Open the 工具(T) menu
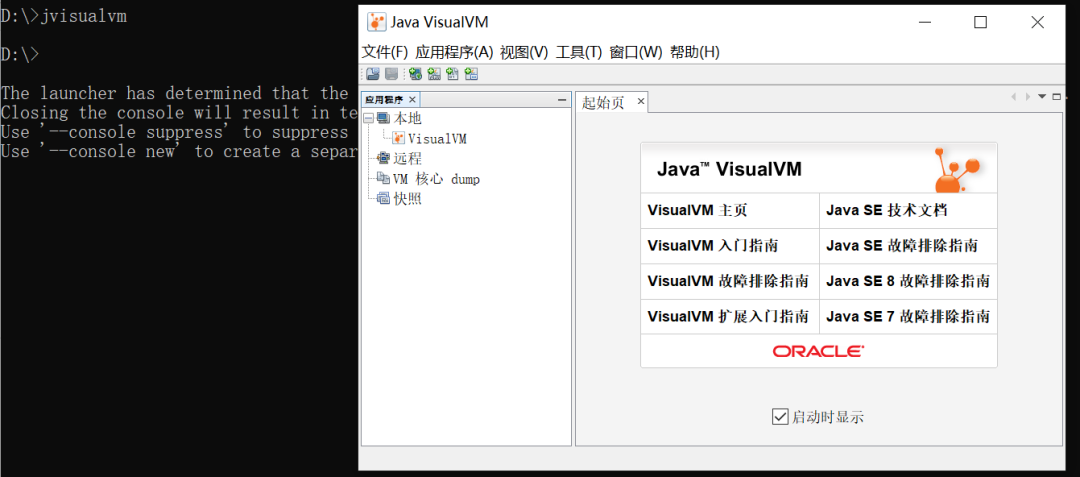 579,52
